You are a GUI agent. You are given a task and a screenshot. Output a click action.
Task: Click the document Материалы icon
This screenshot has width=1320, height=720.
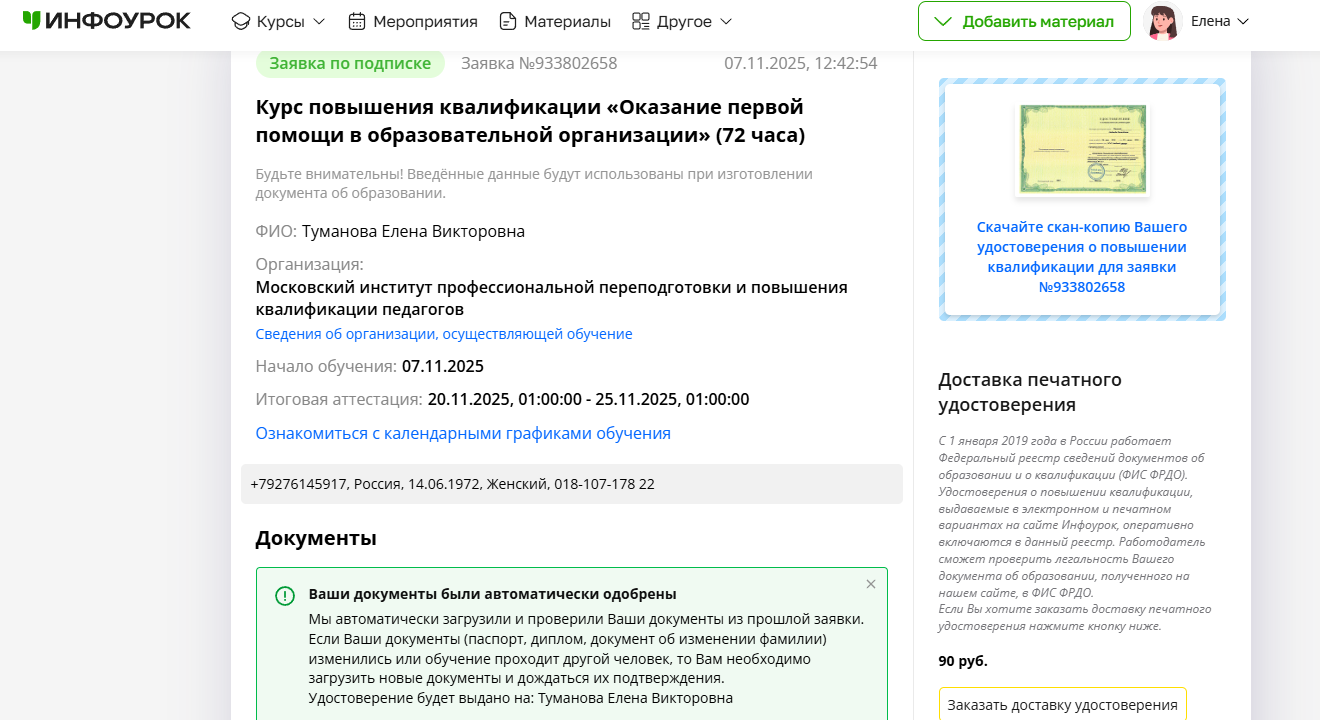click(x=508, y=21)
